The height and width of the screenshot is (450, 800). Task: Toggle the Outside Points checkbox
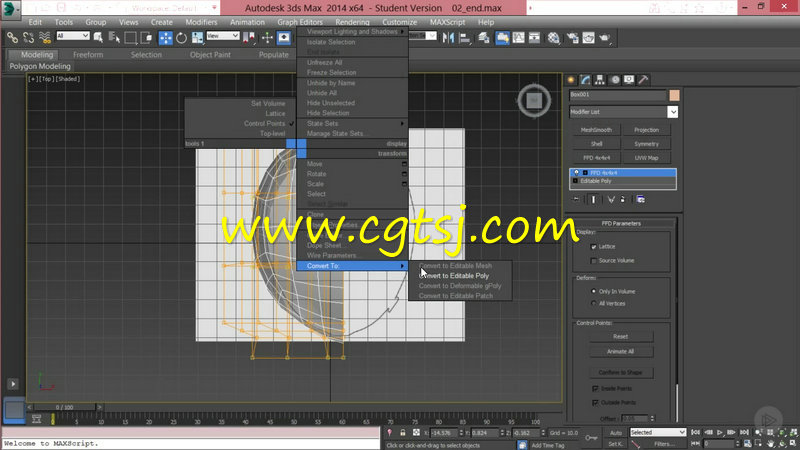595,403
